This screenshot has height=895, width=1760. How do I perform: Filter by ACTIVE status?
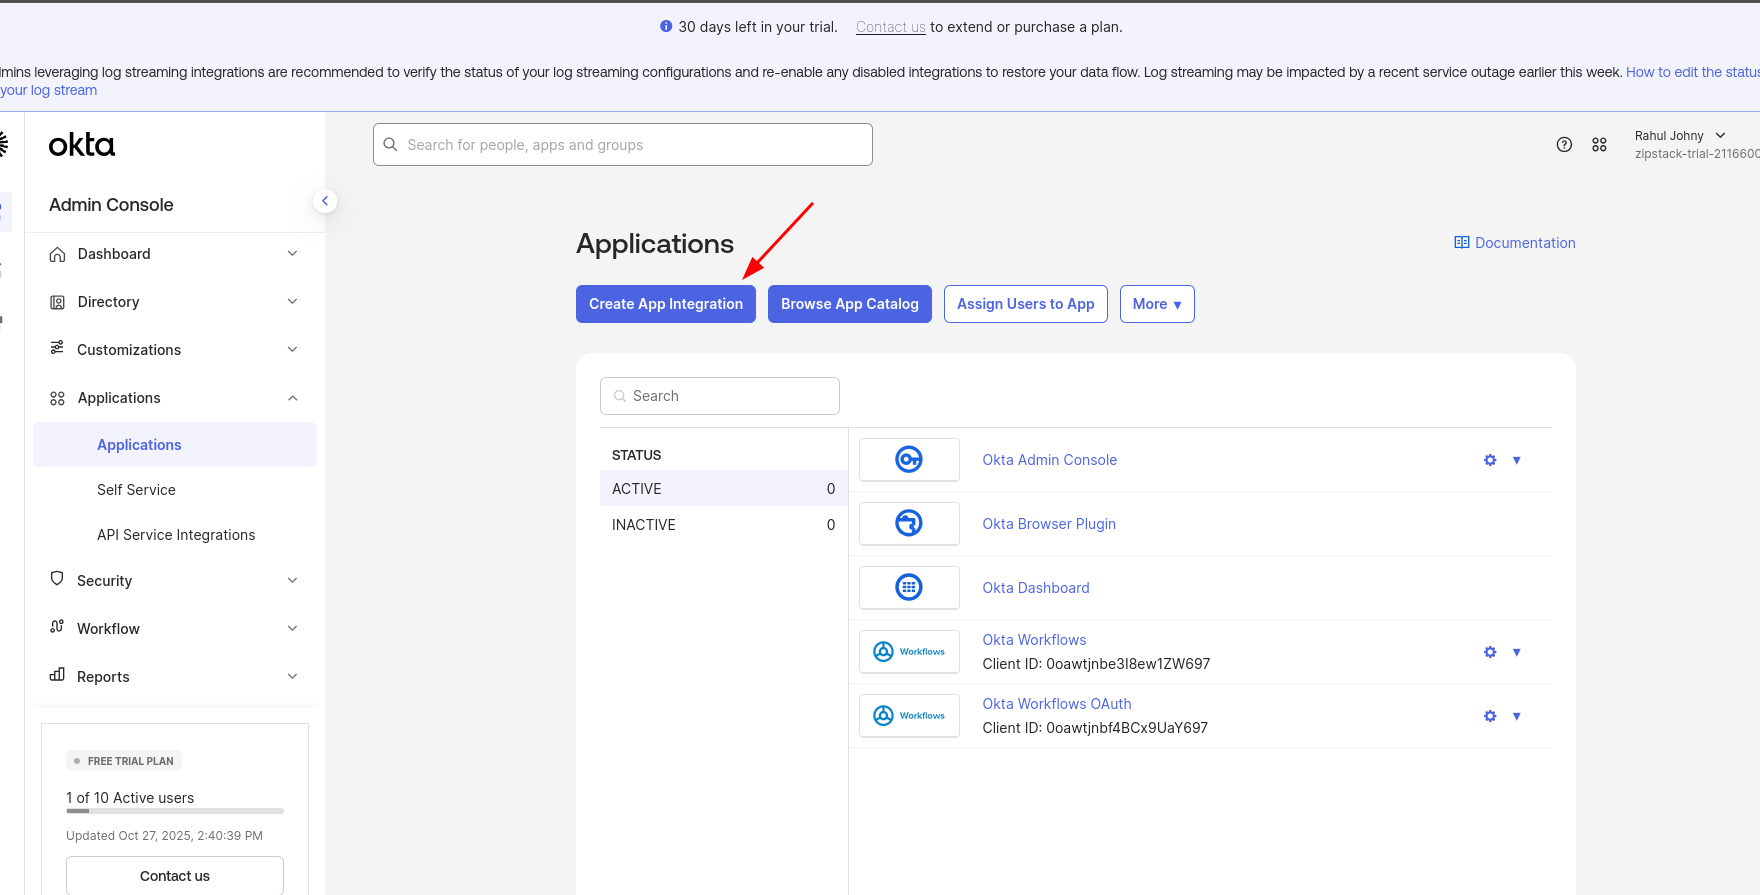coord(724,489)
